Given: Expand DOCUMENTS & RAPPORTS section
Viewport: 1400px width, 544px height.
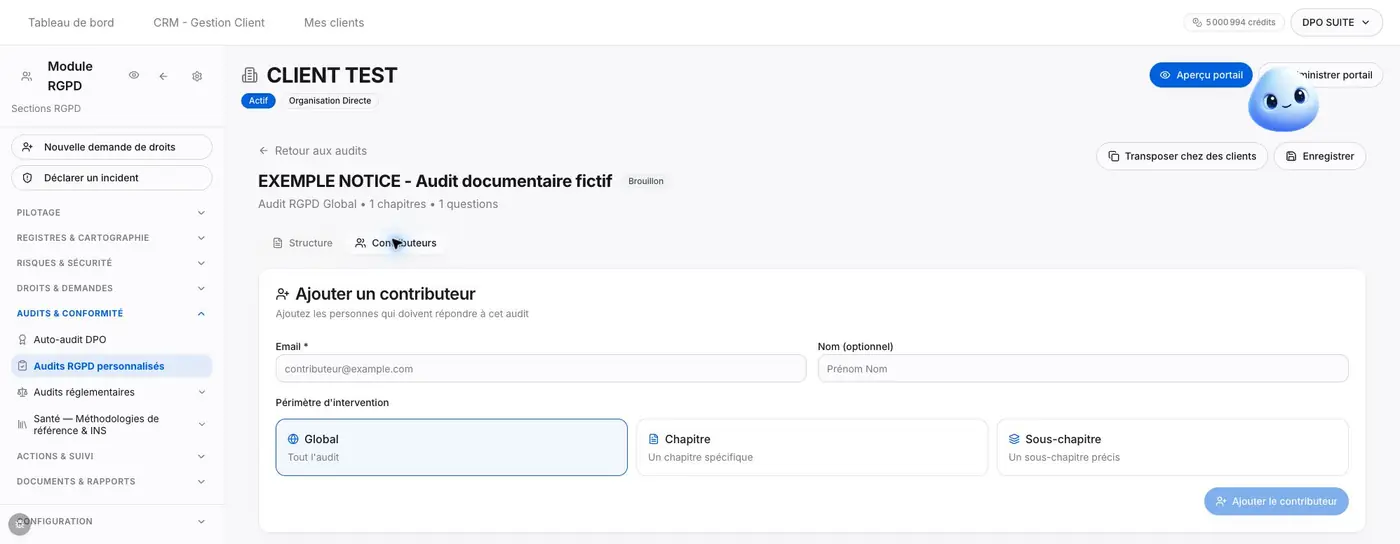Looking at the screenshot, I should point(112,481).
